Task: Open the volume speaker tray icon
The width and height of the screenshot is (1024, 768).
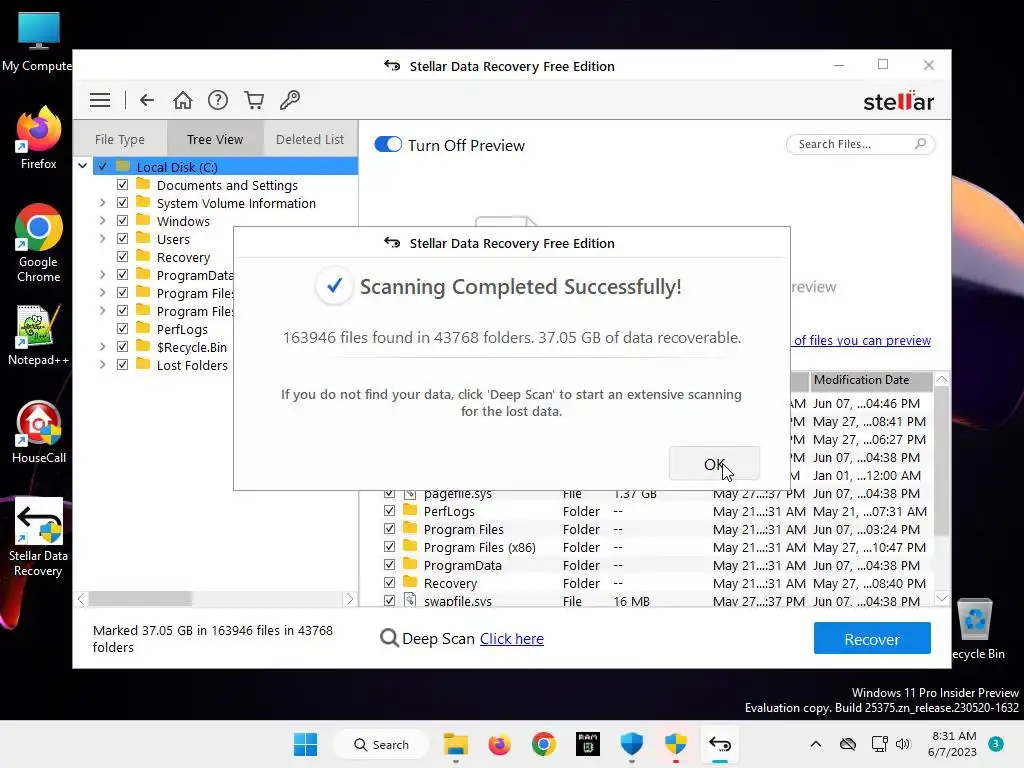Action: 903,744
